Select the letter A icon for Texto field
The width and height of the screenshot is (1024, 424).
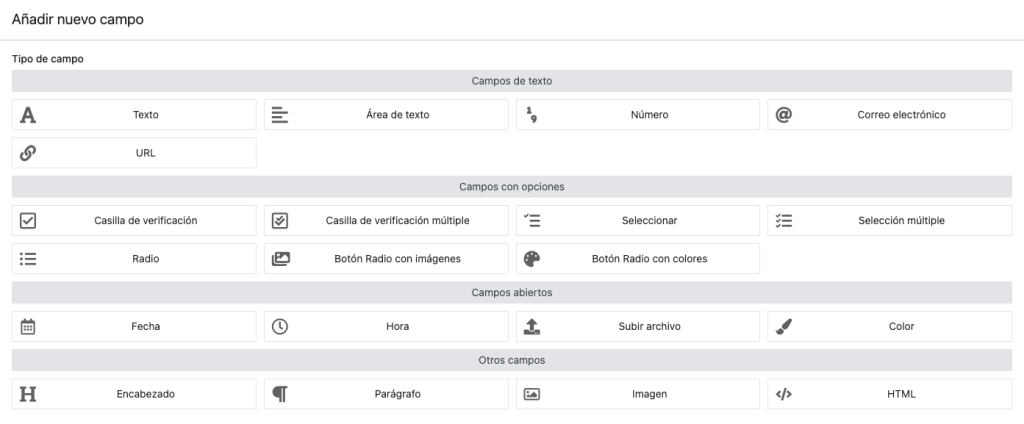pyautogui.click(x=28, y=115)
